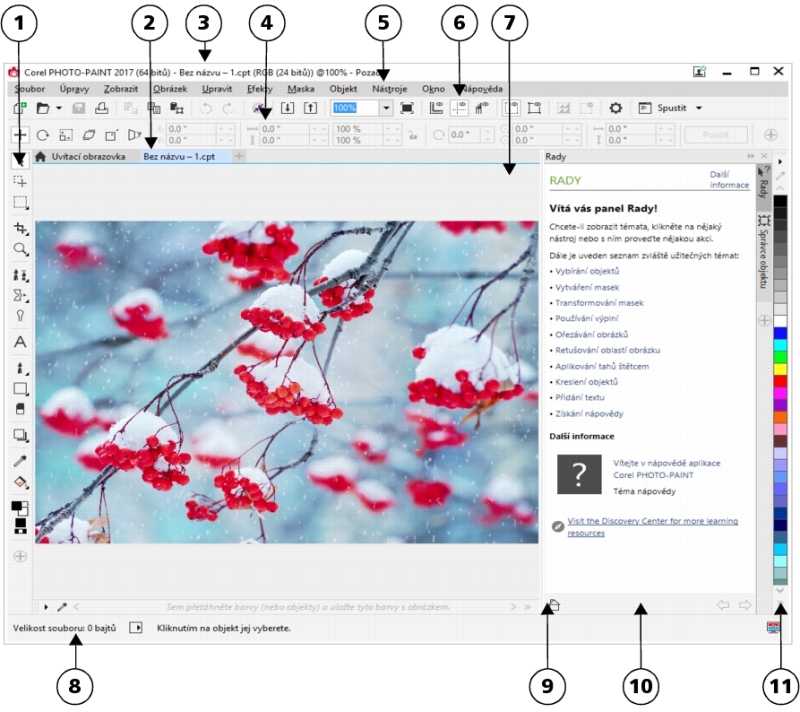Pick the red swatch in the color palette
The width and height of the screenshot is (800, 712).
[780, 381]
